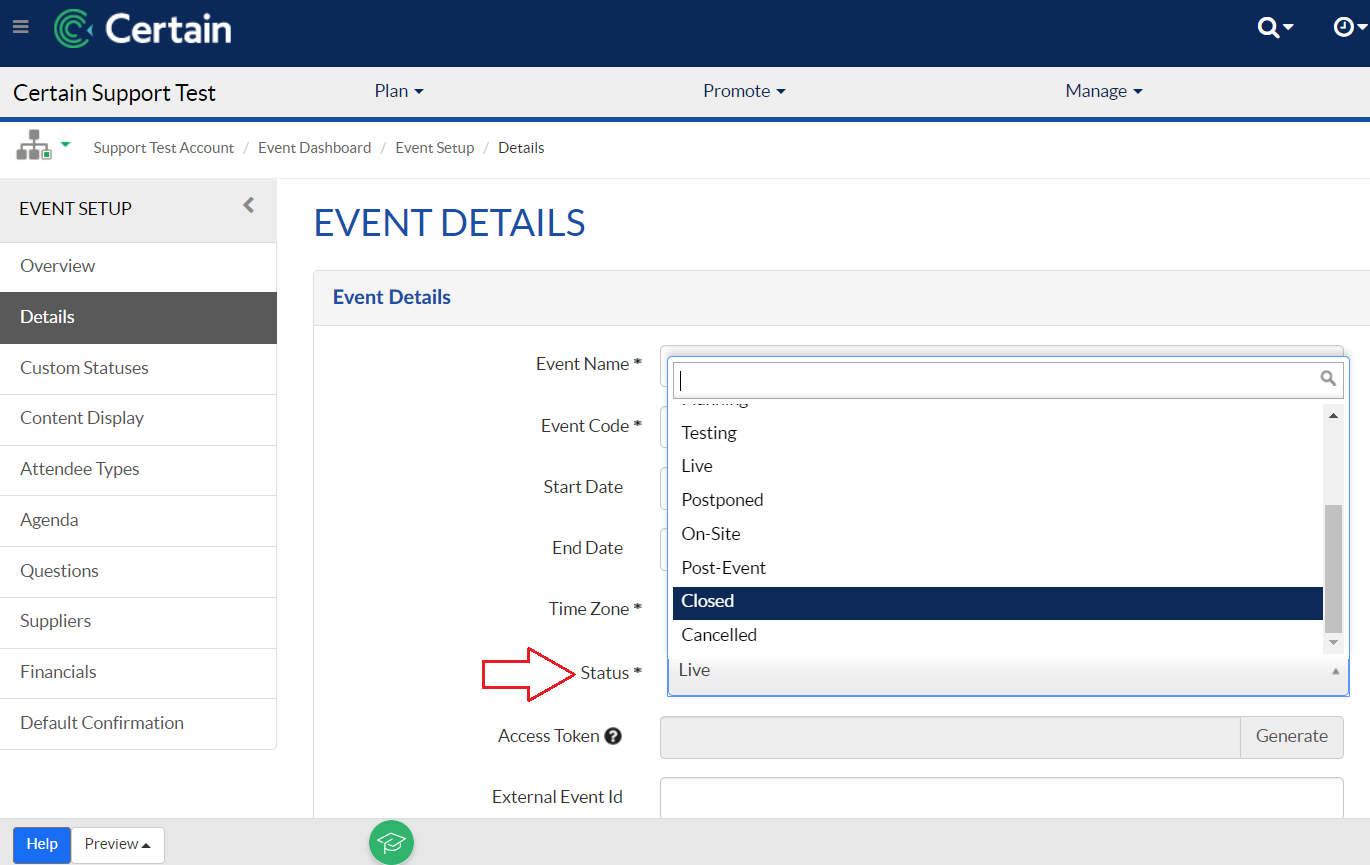Open Agenda in the sidebar

point(138,520)
